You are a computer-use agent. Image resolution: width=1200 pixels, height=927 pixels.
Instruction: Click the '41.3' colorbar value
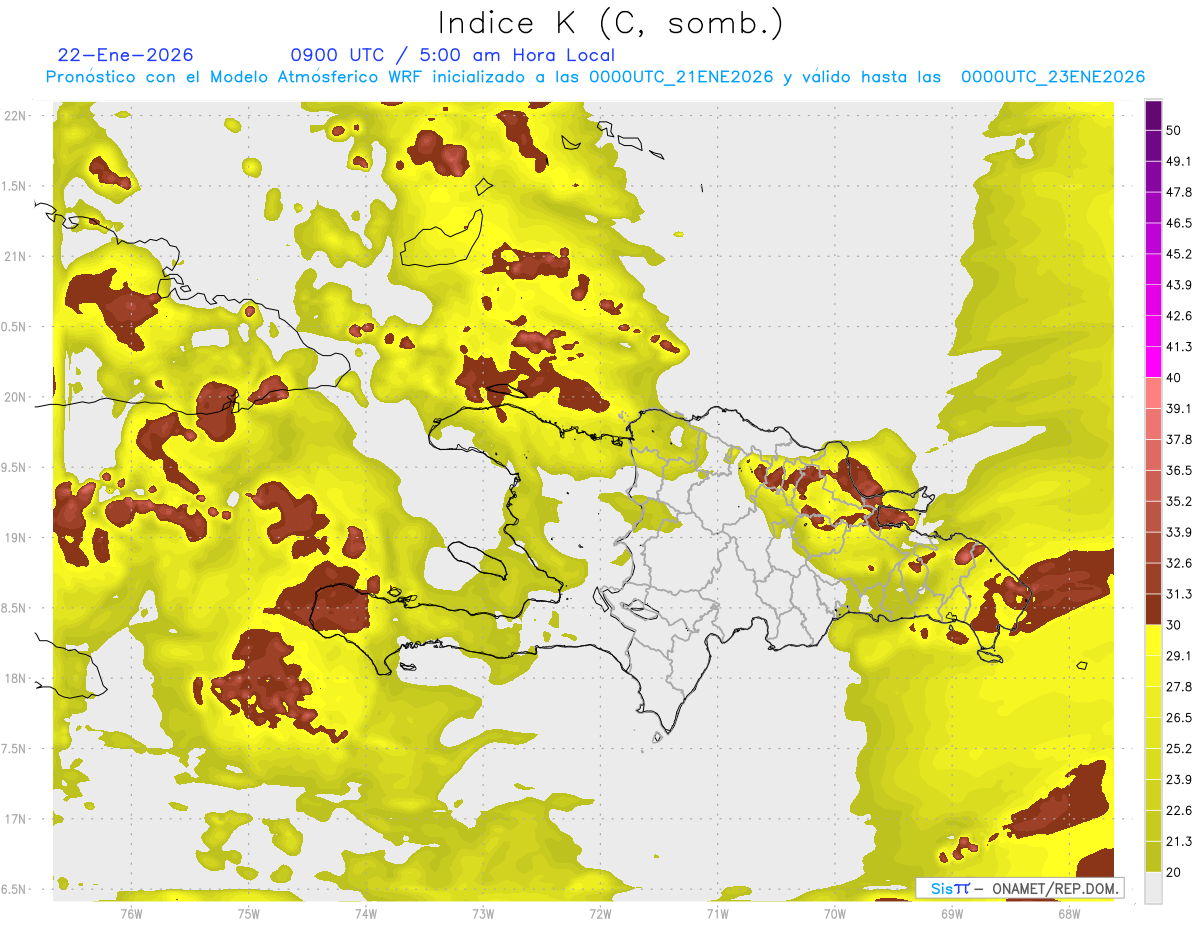tap(1179, 347)
